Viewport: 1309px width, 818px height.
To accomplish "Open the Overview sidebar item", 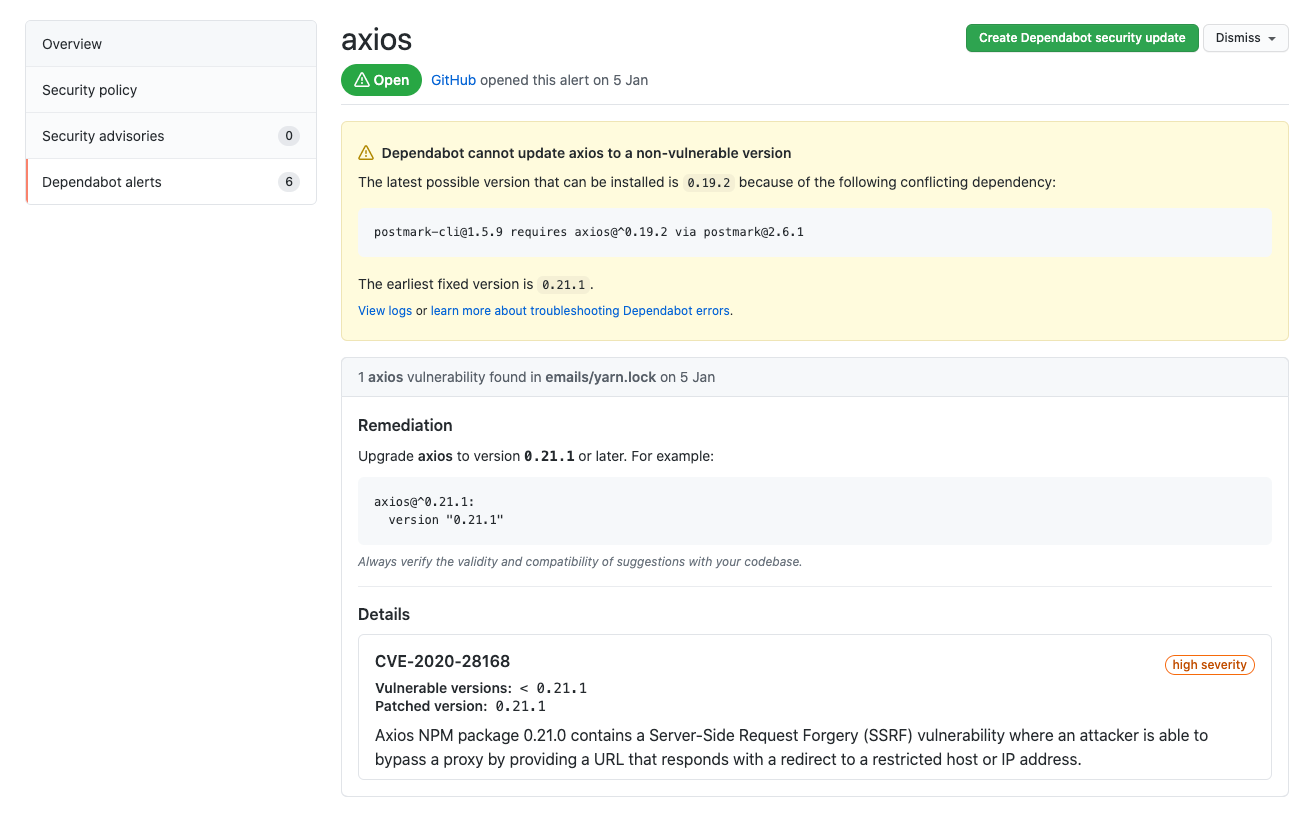I will click(171, 44).
